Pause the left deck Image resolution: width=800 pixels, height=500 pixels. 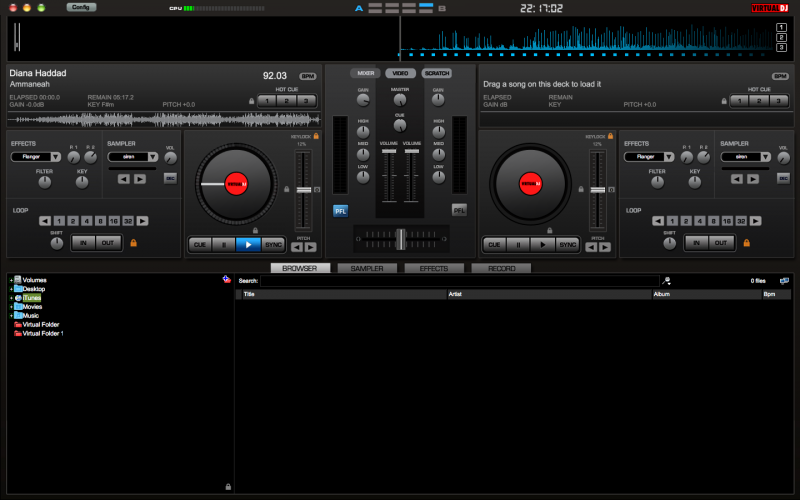(x=223, y=244)
